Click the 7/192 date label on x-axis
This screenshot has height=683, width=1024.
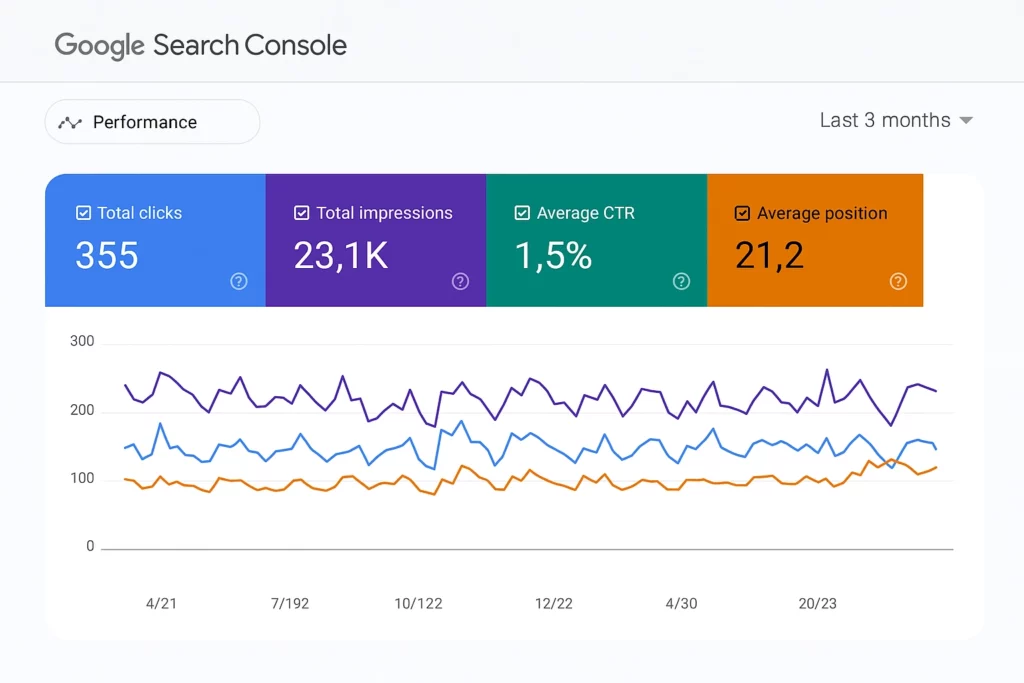[x=289, y=603]
